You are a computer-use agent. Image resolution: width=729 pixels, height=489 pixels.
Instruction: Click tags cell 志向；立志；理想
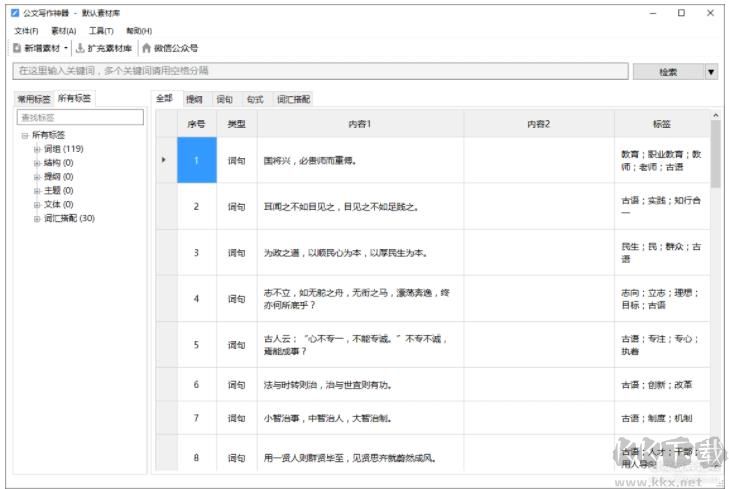662,299
